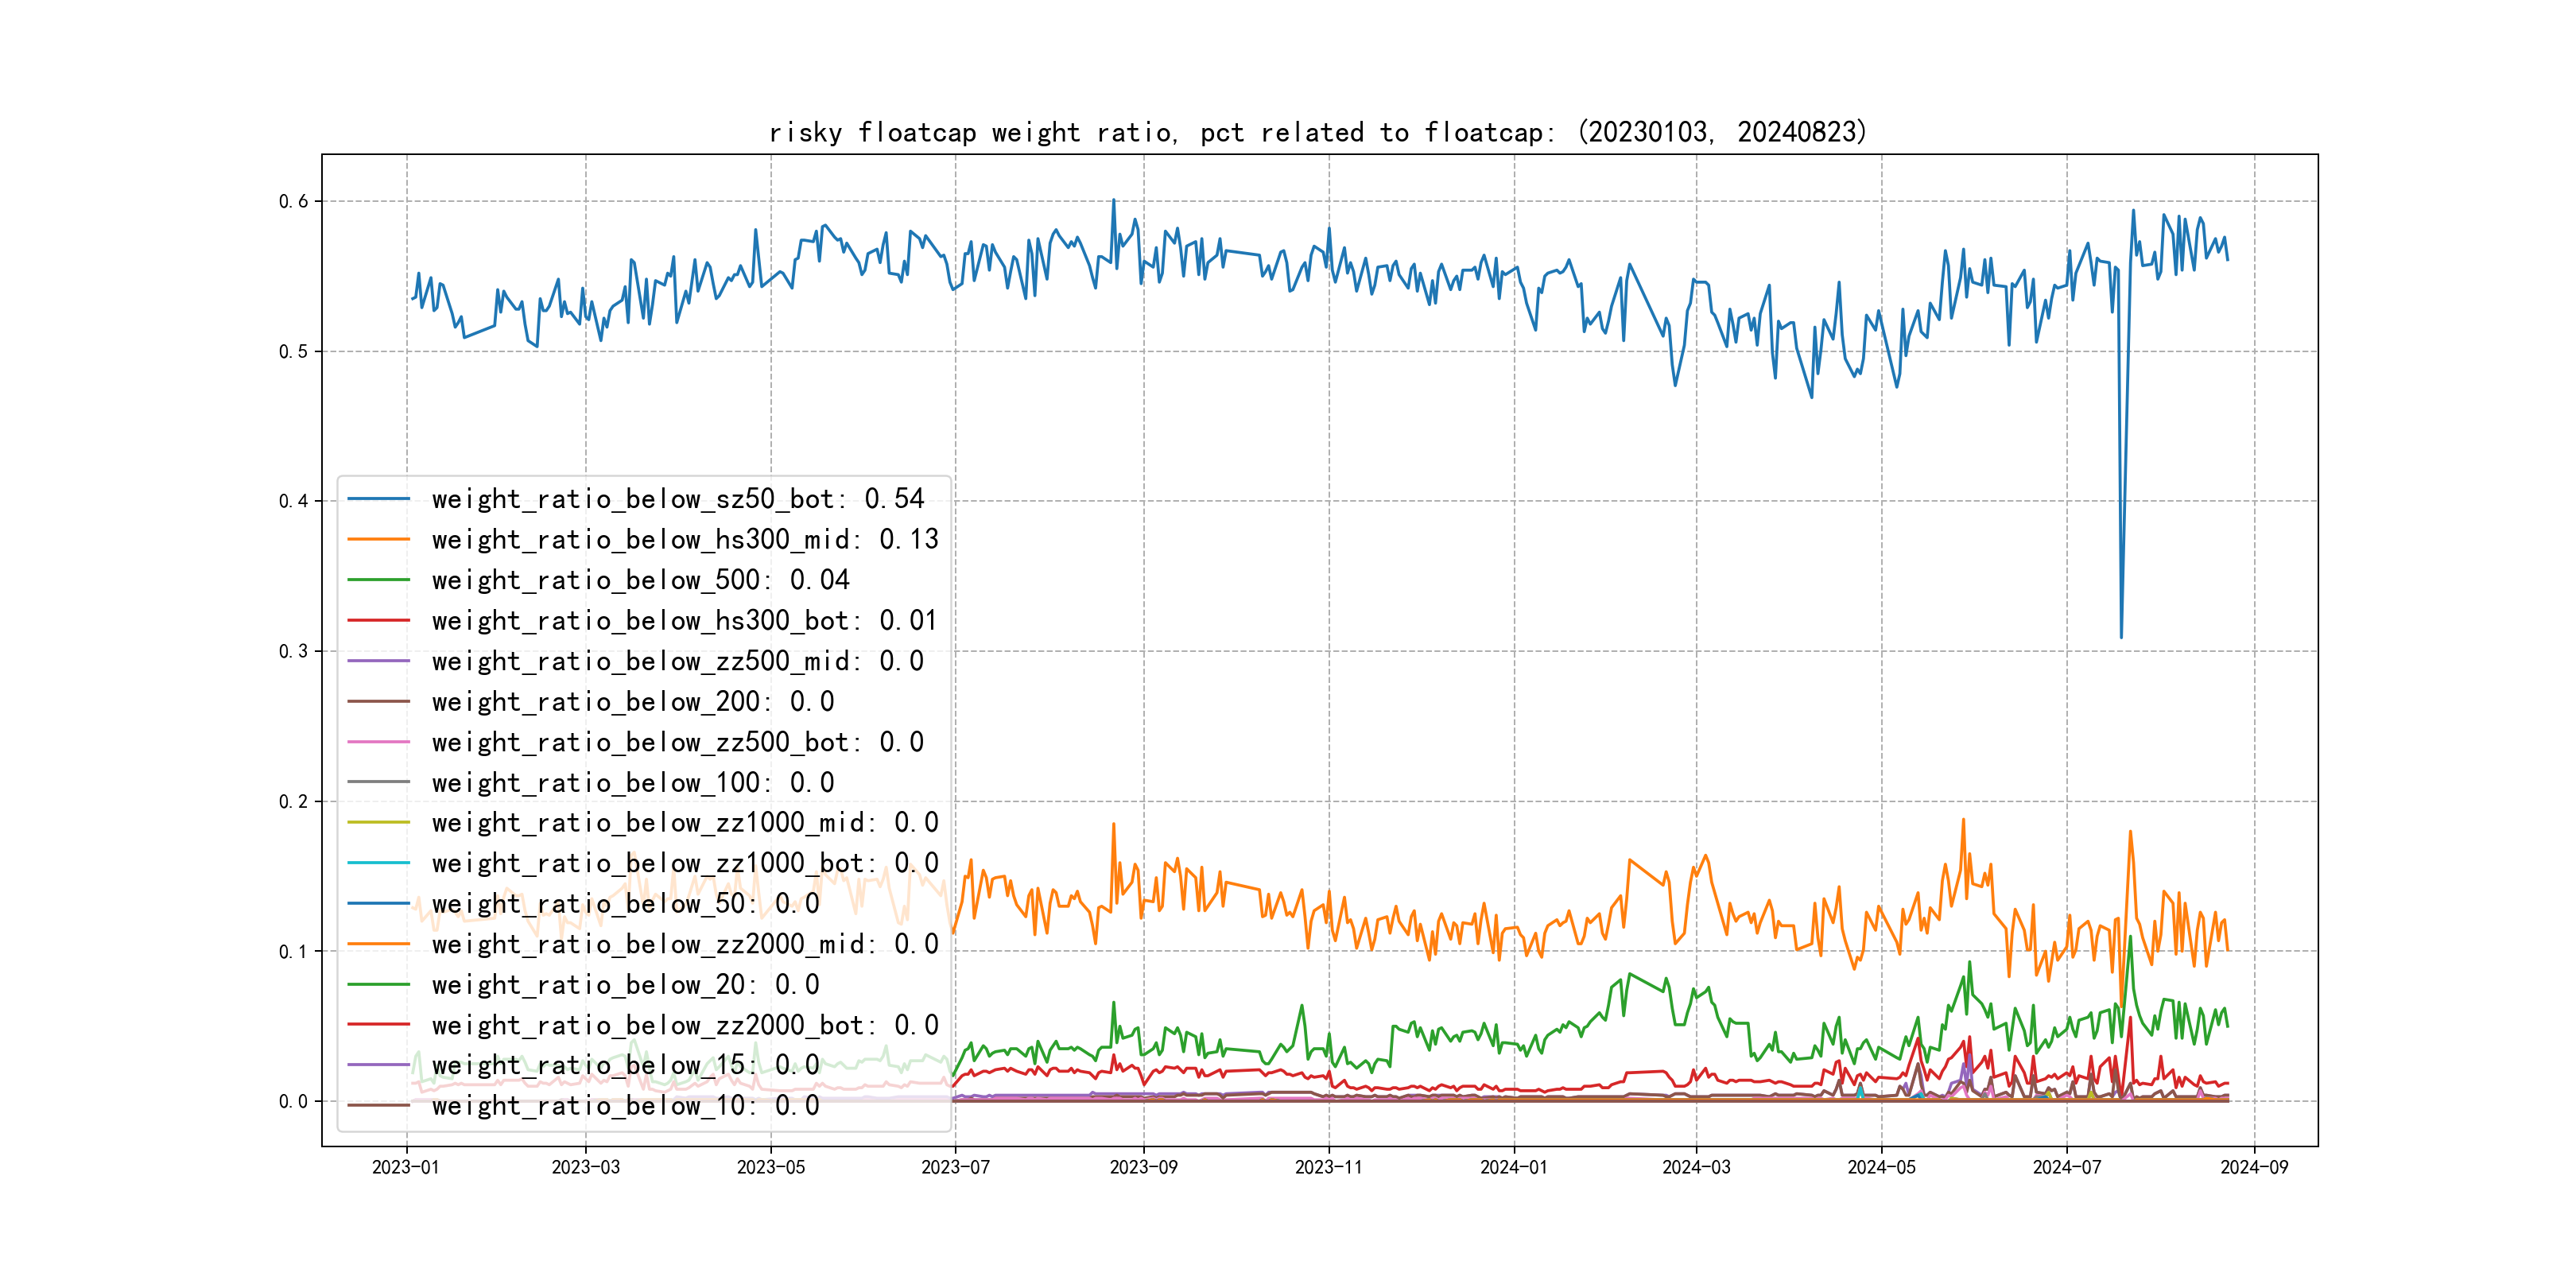This screenshot has width=2576, height=1288.
Task: Click the weight_ratio_below_sz50_bot legend label
Action: pyautogui.click(x=678, y=499)
